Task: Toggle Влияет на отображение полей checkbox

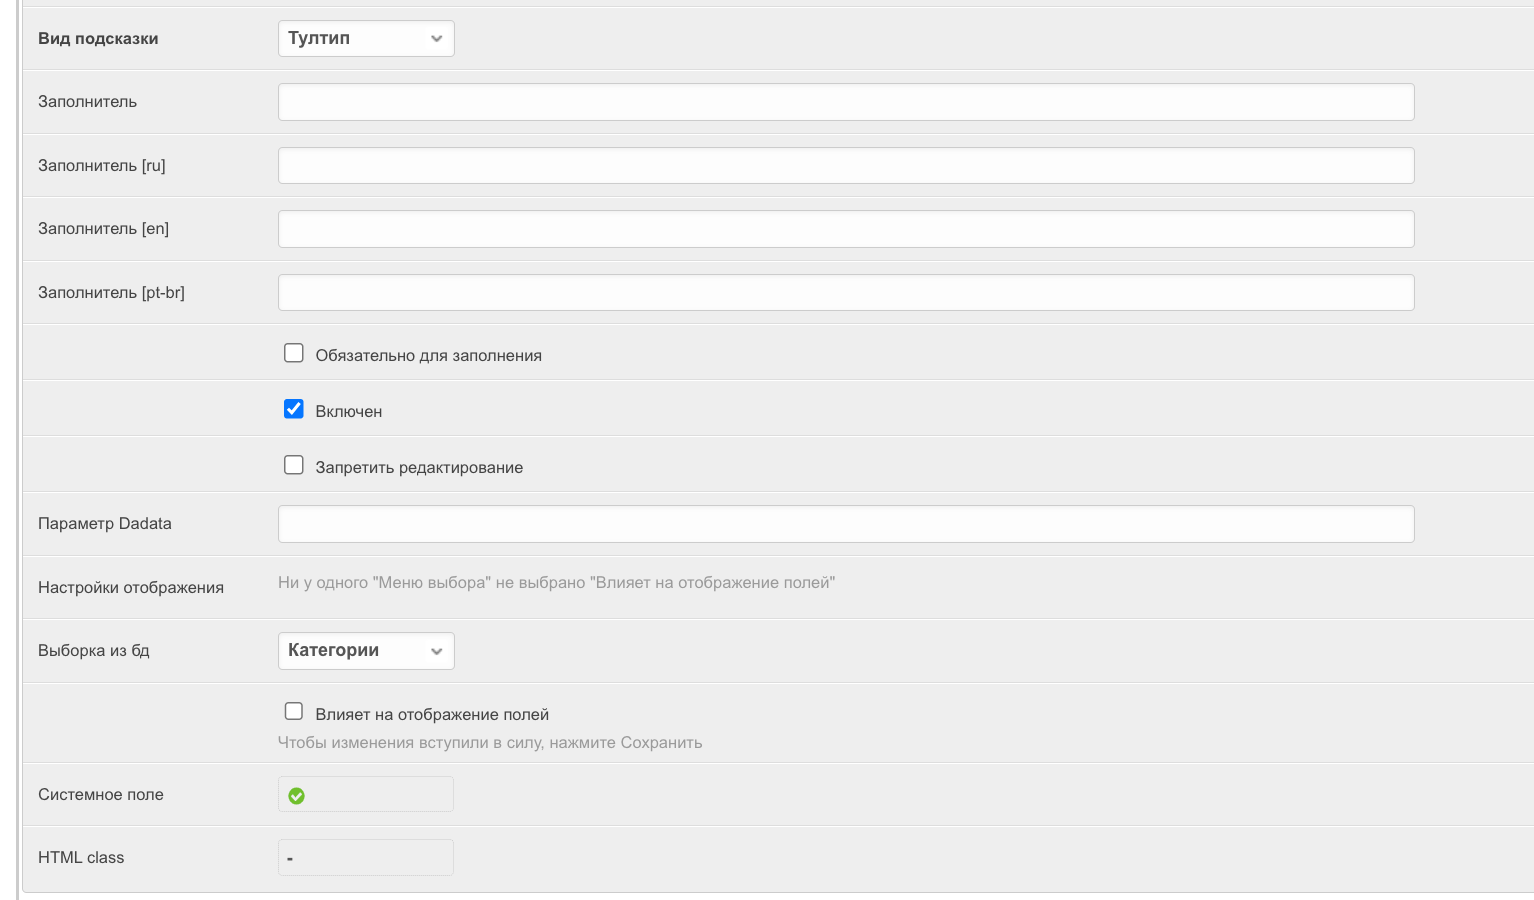Action: [x=294, y=711]
